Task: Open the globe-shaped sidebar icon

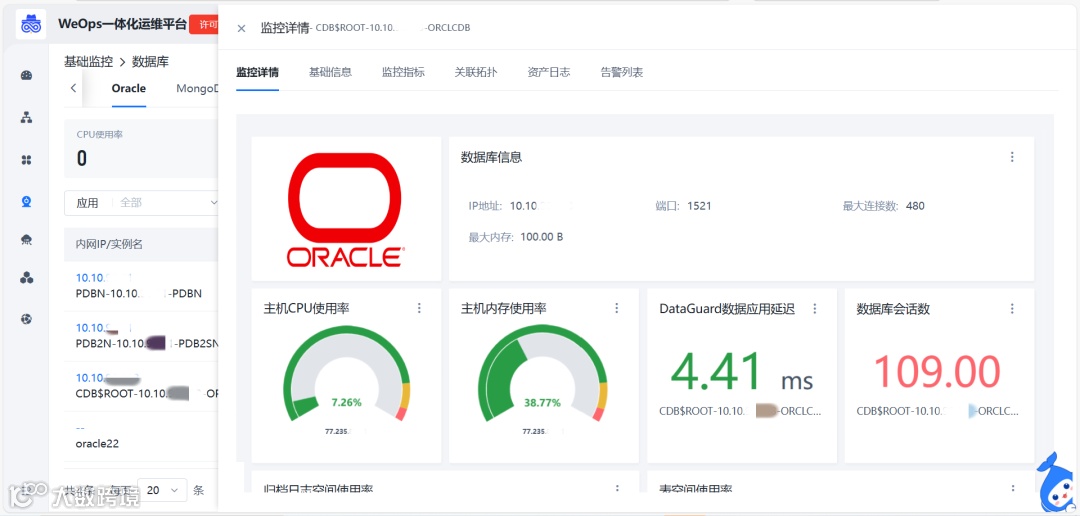Action: [27, 319]
